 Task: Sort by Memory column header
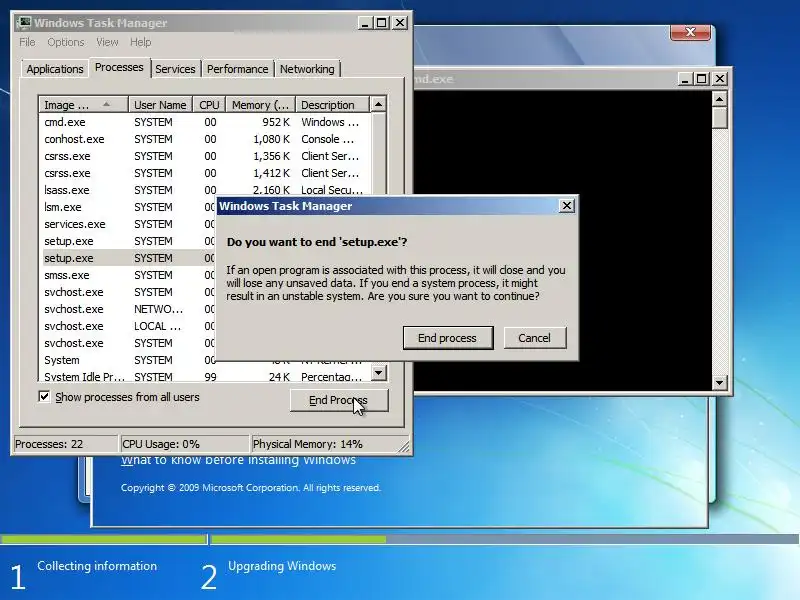261,105
